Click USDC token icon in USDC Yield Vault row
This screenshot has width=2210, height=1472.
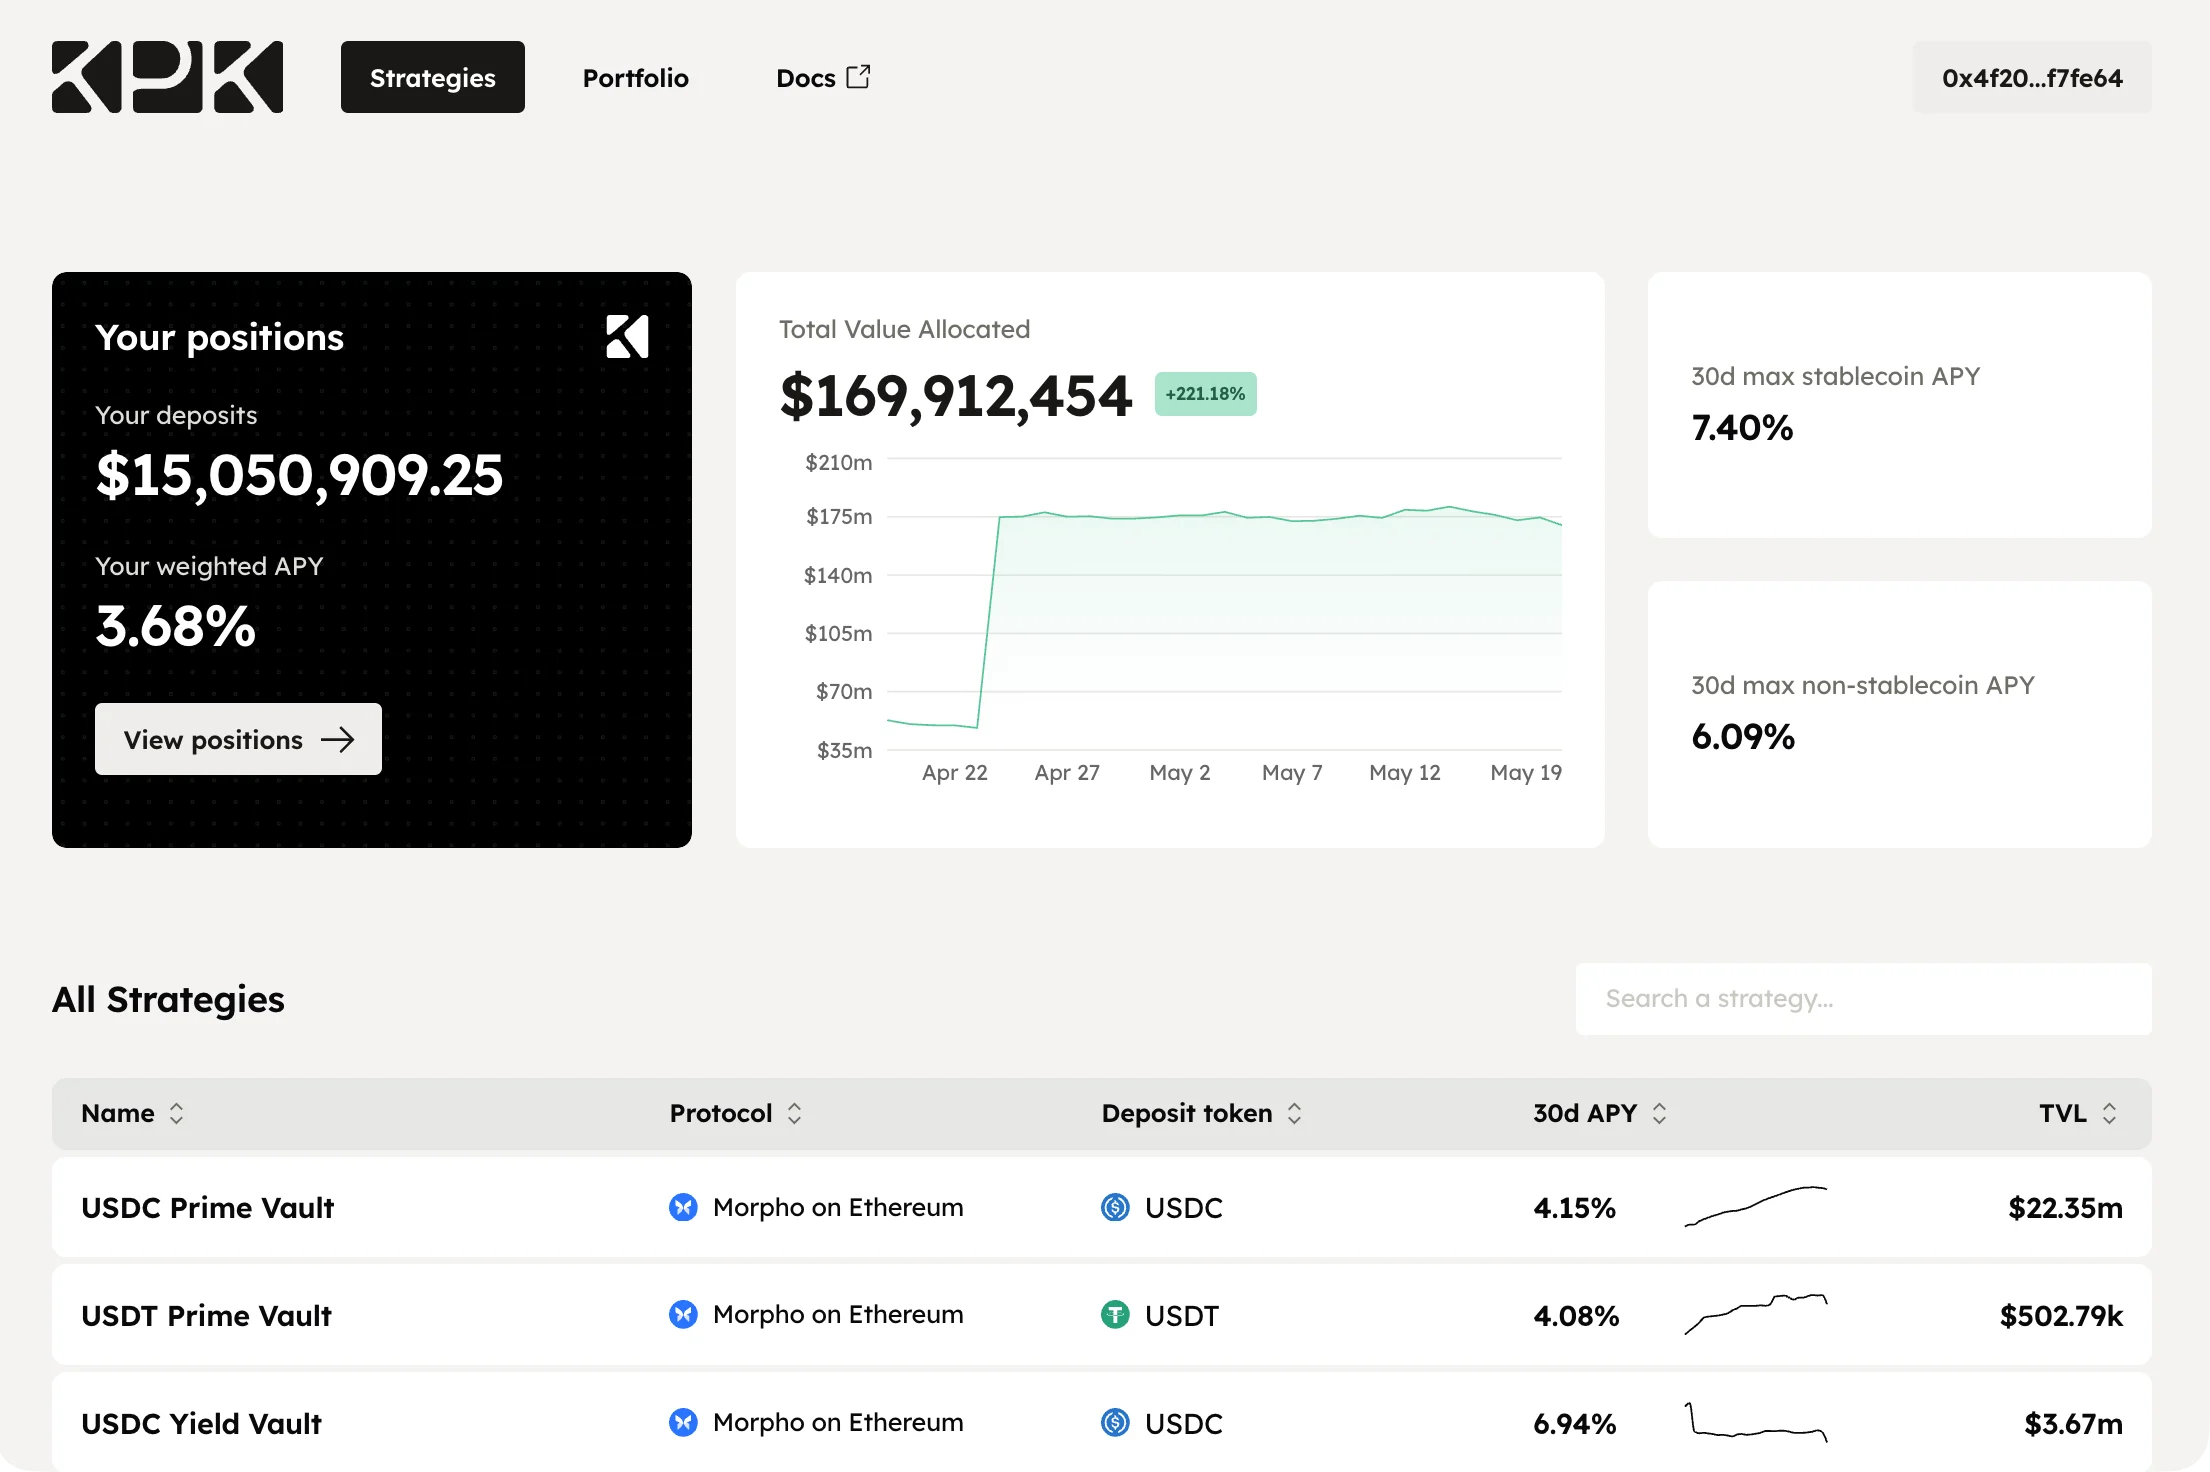pos(1115,1422)
